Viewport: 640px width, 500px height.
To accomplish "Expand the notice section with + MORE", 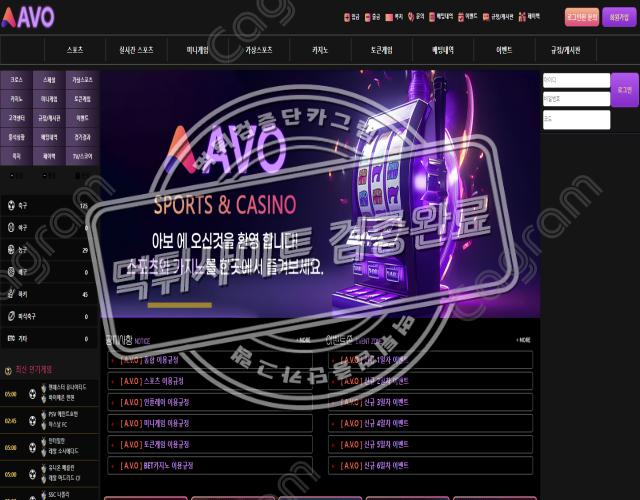I will (x=304, y=341).
